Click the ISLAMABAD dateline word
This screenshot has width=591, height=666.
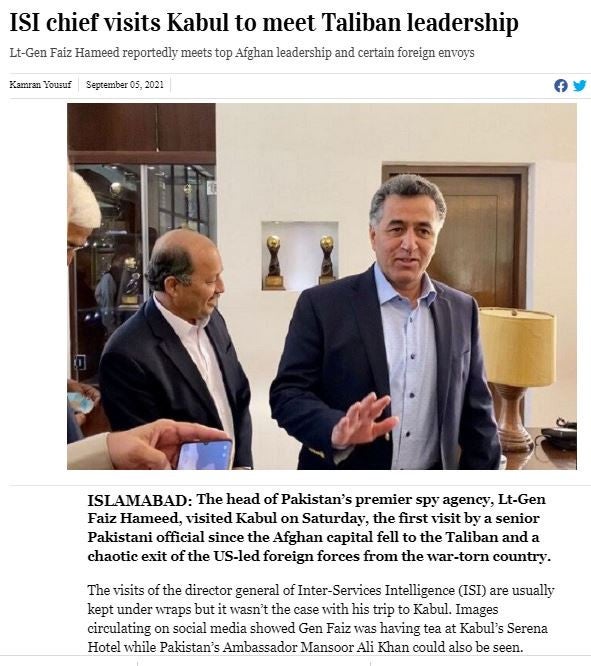click(140, 500)
